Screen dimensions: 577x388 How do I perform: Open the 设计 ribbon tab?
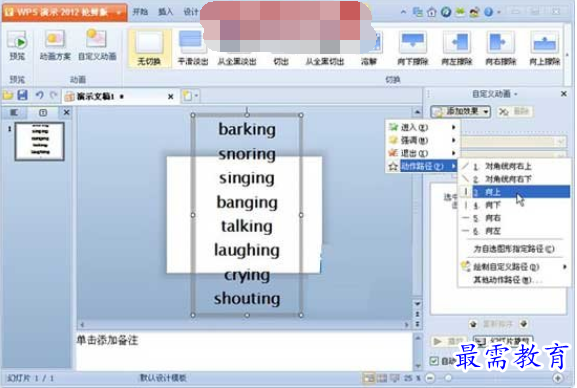pos(191,12)
